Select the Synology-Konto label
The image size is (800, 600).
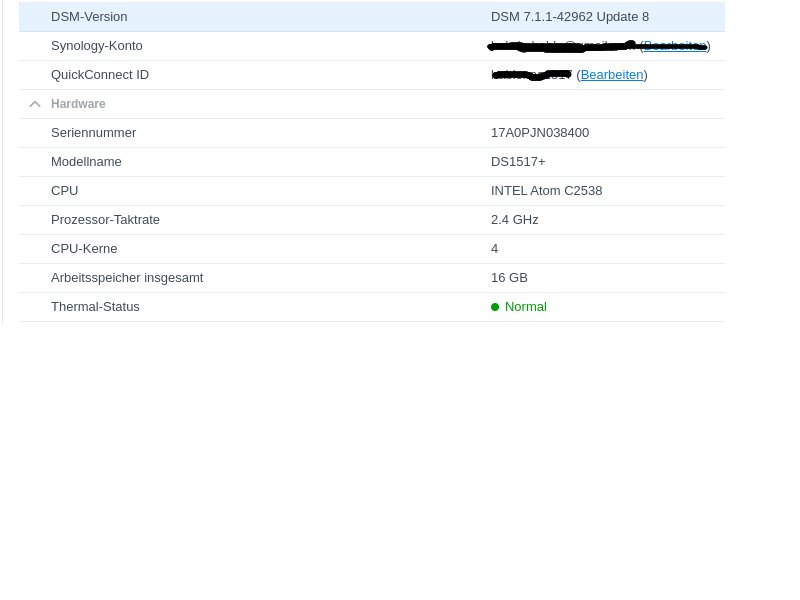[x=97, y=46]
